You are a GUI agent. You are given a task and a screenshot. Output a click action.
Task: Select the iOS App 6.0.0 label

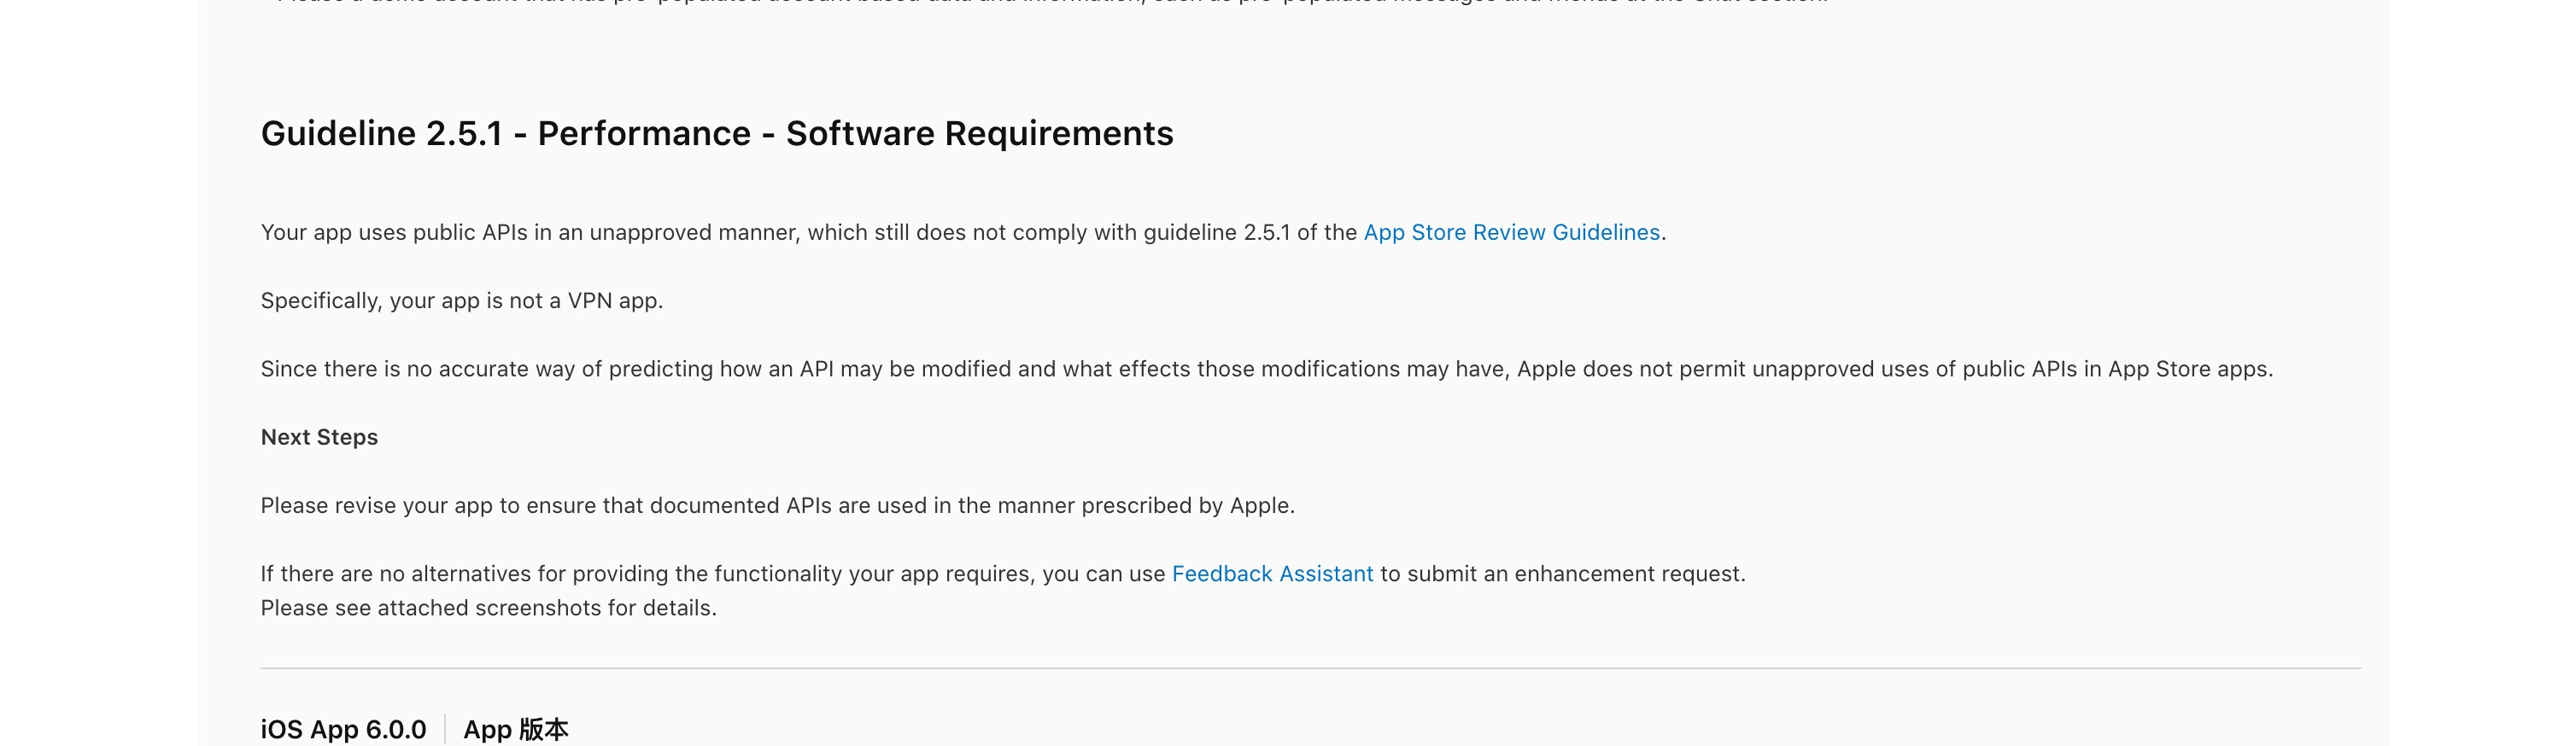343,729
